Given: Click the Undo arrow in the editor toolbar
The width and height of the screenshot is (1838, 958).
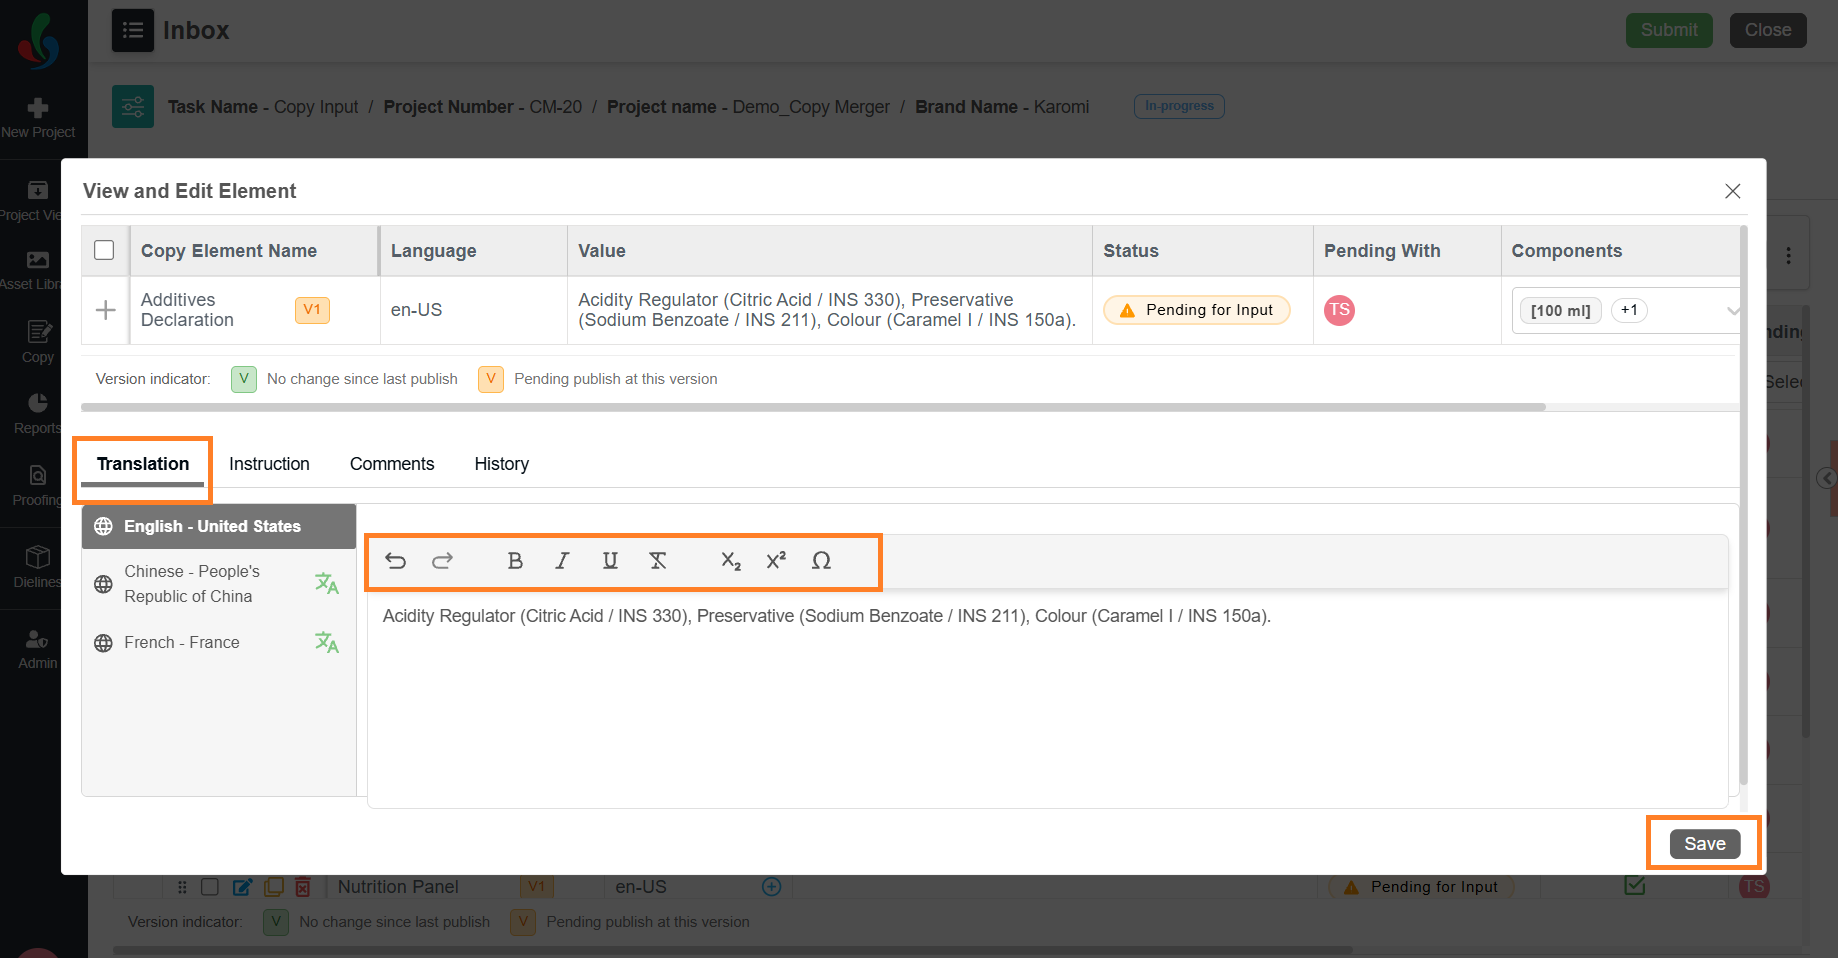Looking at the screenshot, I should (x=396, y=561).
